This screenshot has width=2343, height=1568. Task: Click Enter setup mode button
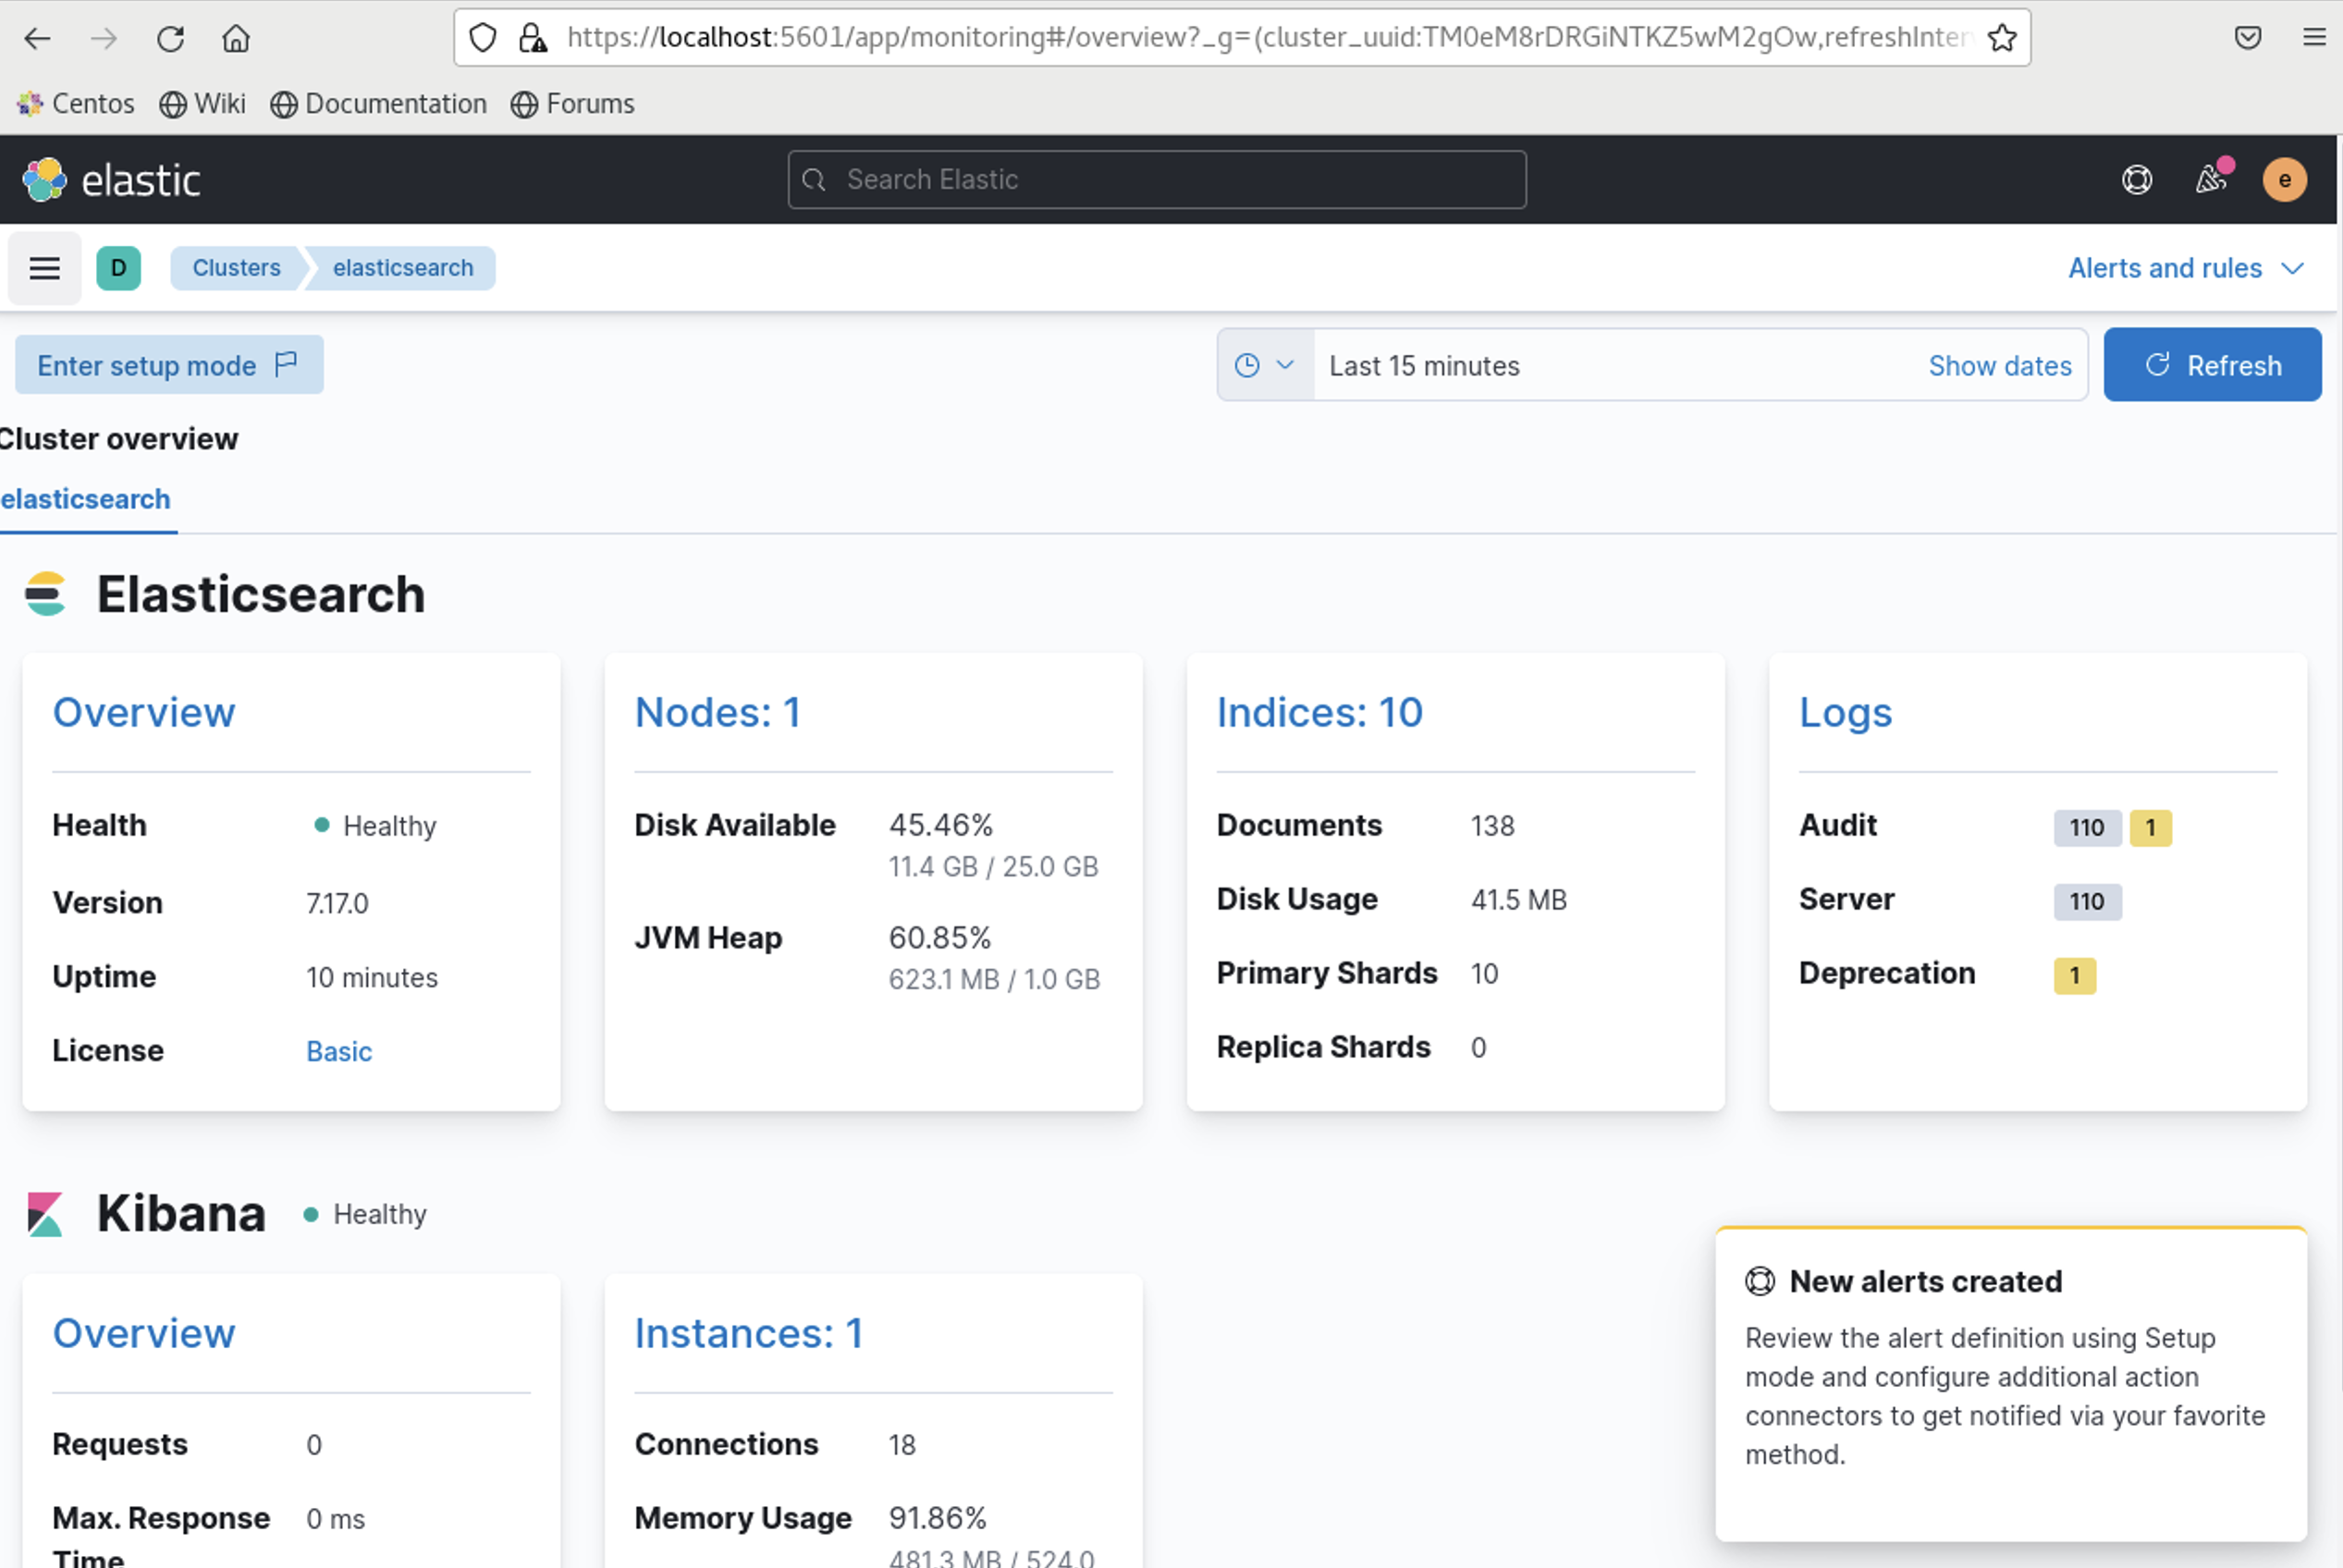[x=168, y=366]
